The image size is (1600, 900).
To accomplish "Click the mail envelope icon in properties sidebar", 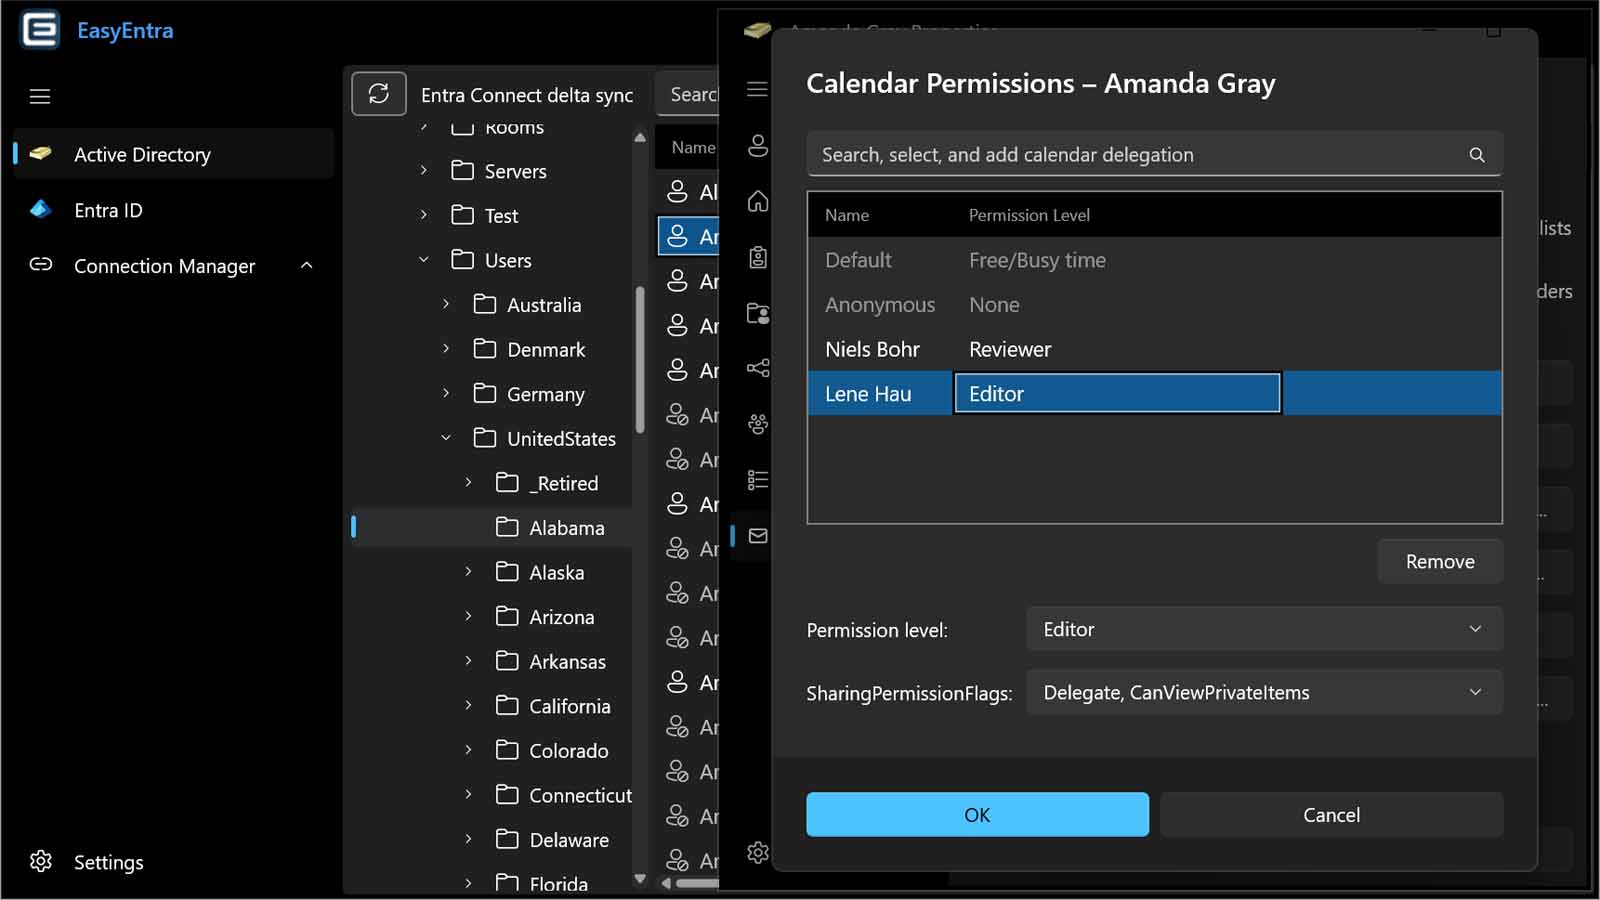I will pos(758,536).
